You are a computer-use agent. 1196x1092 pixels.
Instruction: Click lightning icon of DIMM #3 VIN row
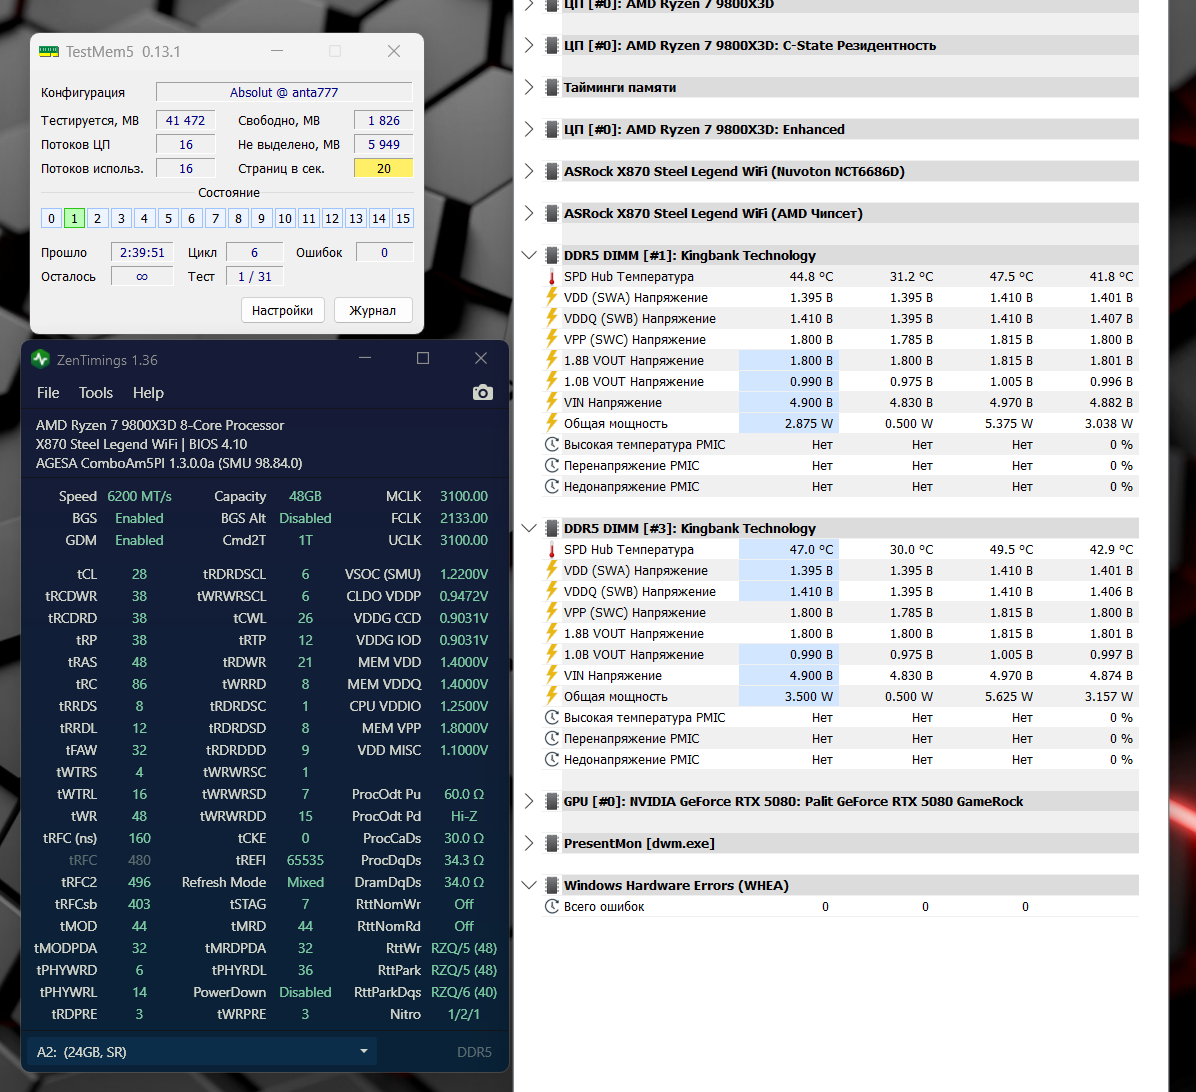[x=551, y=676]
